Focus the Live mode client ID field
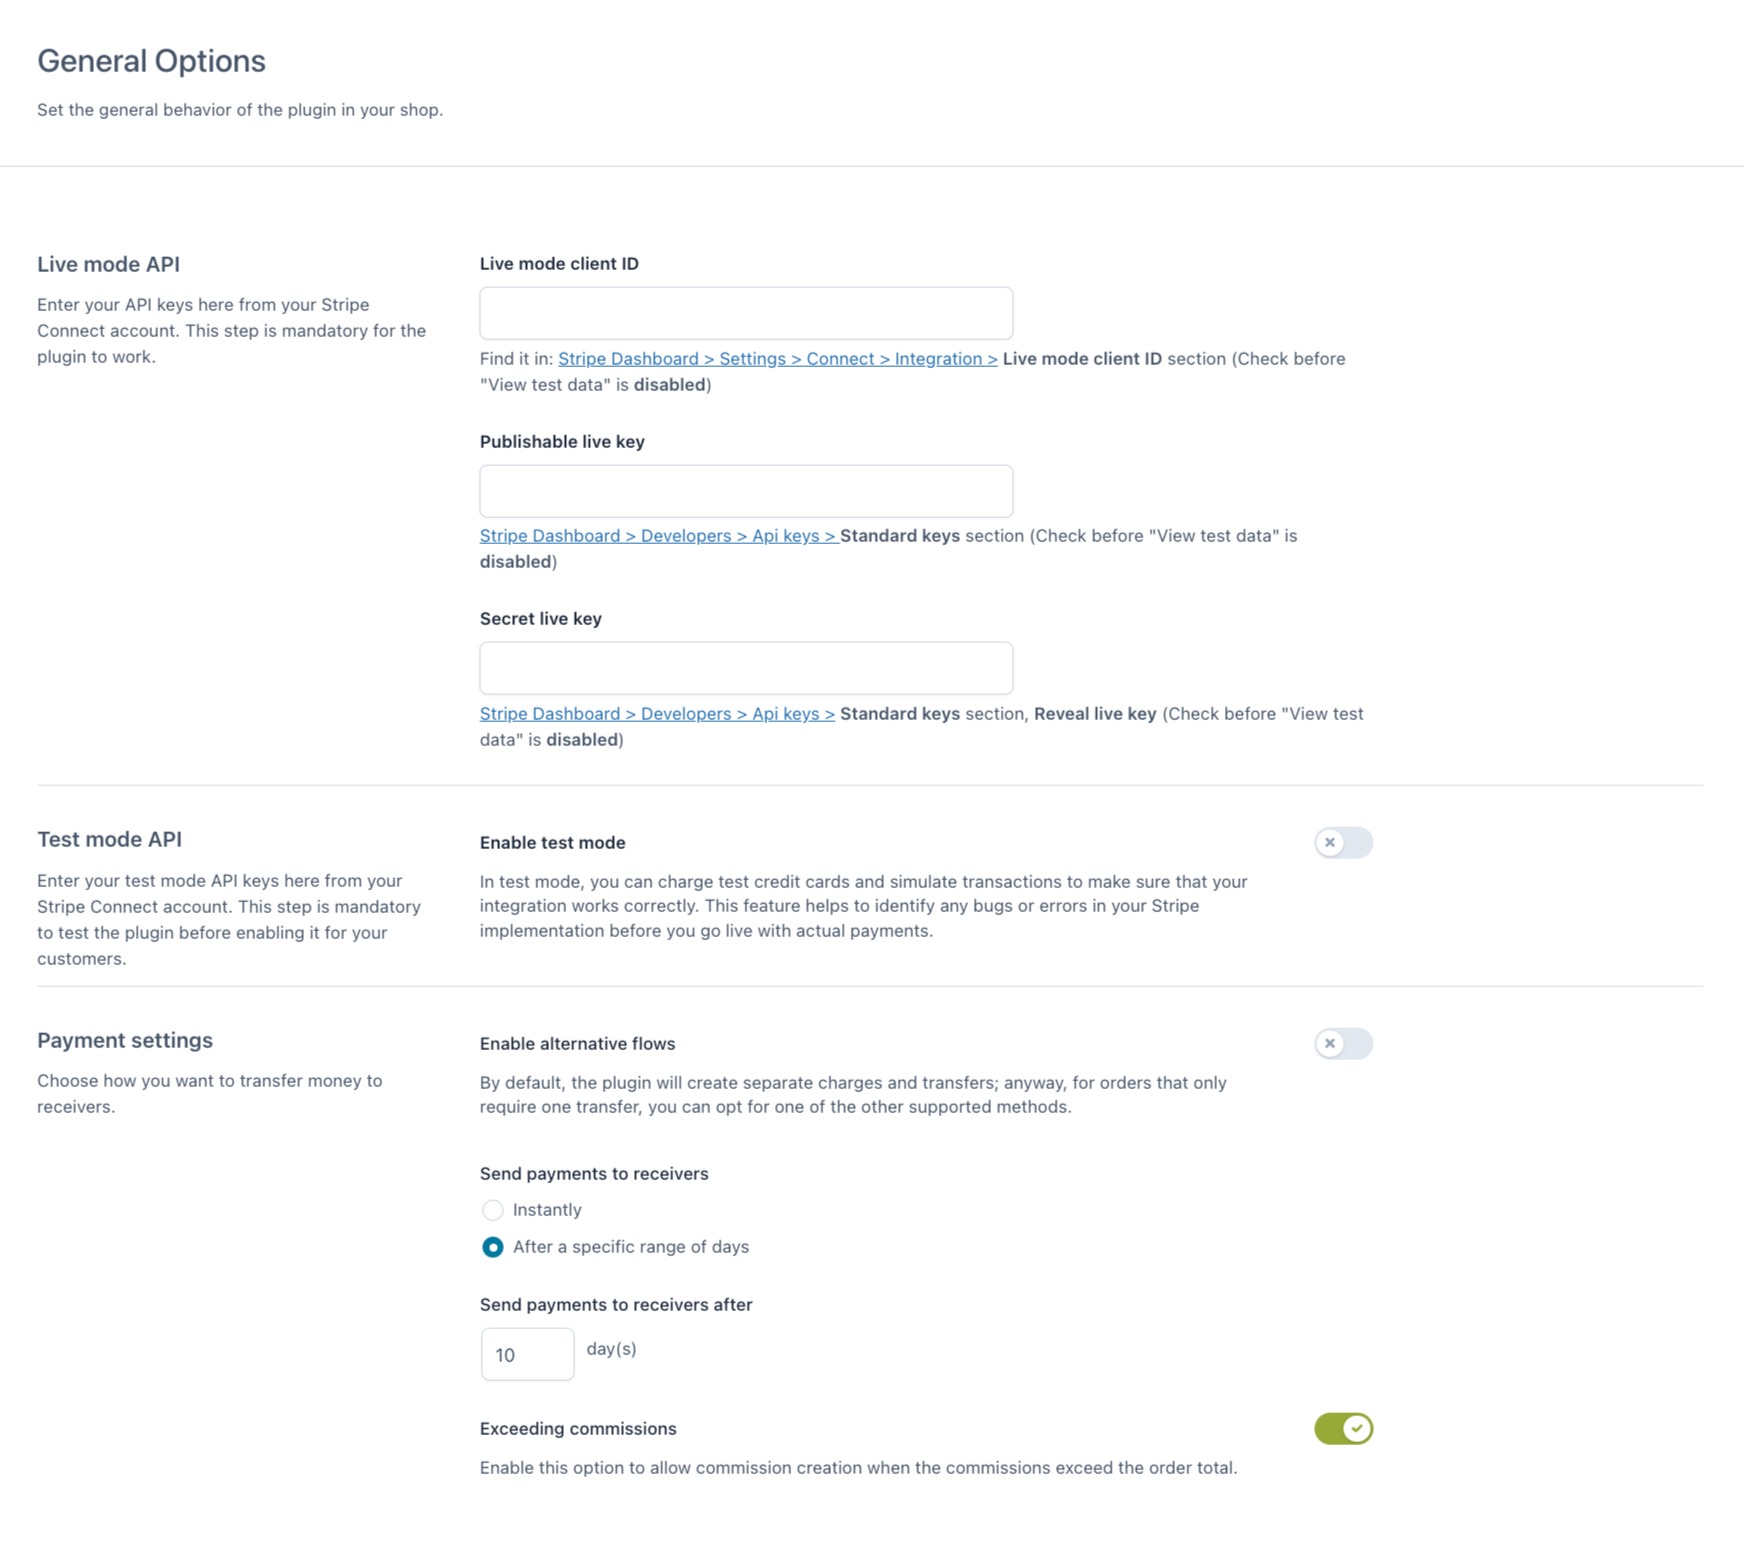The width and height of the screenshot is (1744, 1556). (746, 313)
